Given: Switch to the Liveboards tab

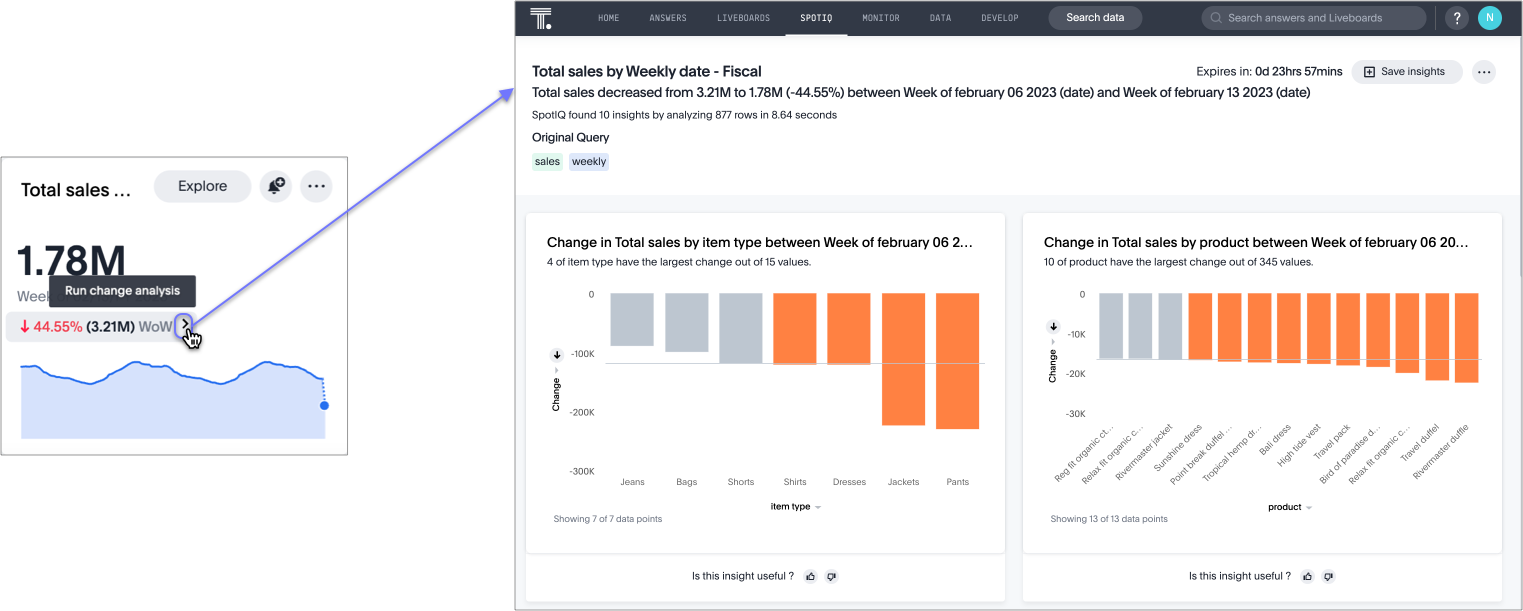Looking at the screenshot, I should [x=743, y=18].
